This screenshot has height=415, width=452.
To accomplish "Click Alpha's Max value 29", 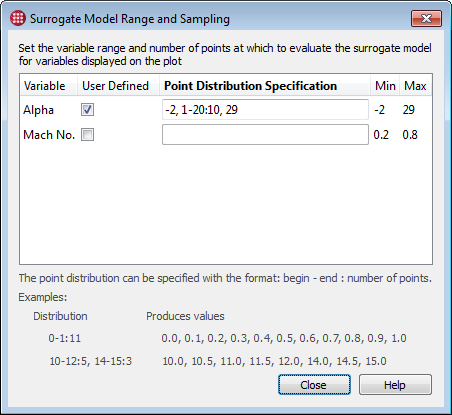I will 409,110.
